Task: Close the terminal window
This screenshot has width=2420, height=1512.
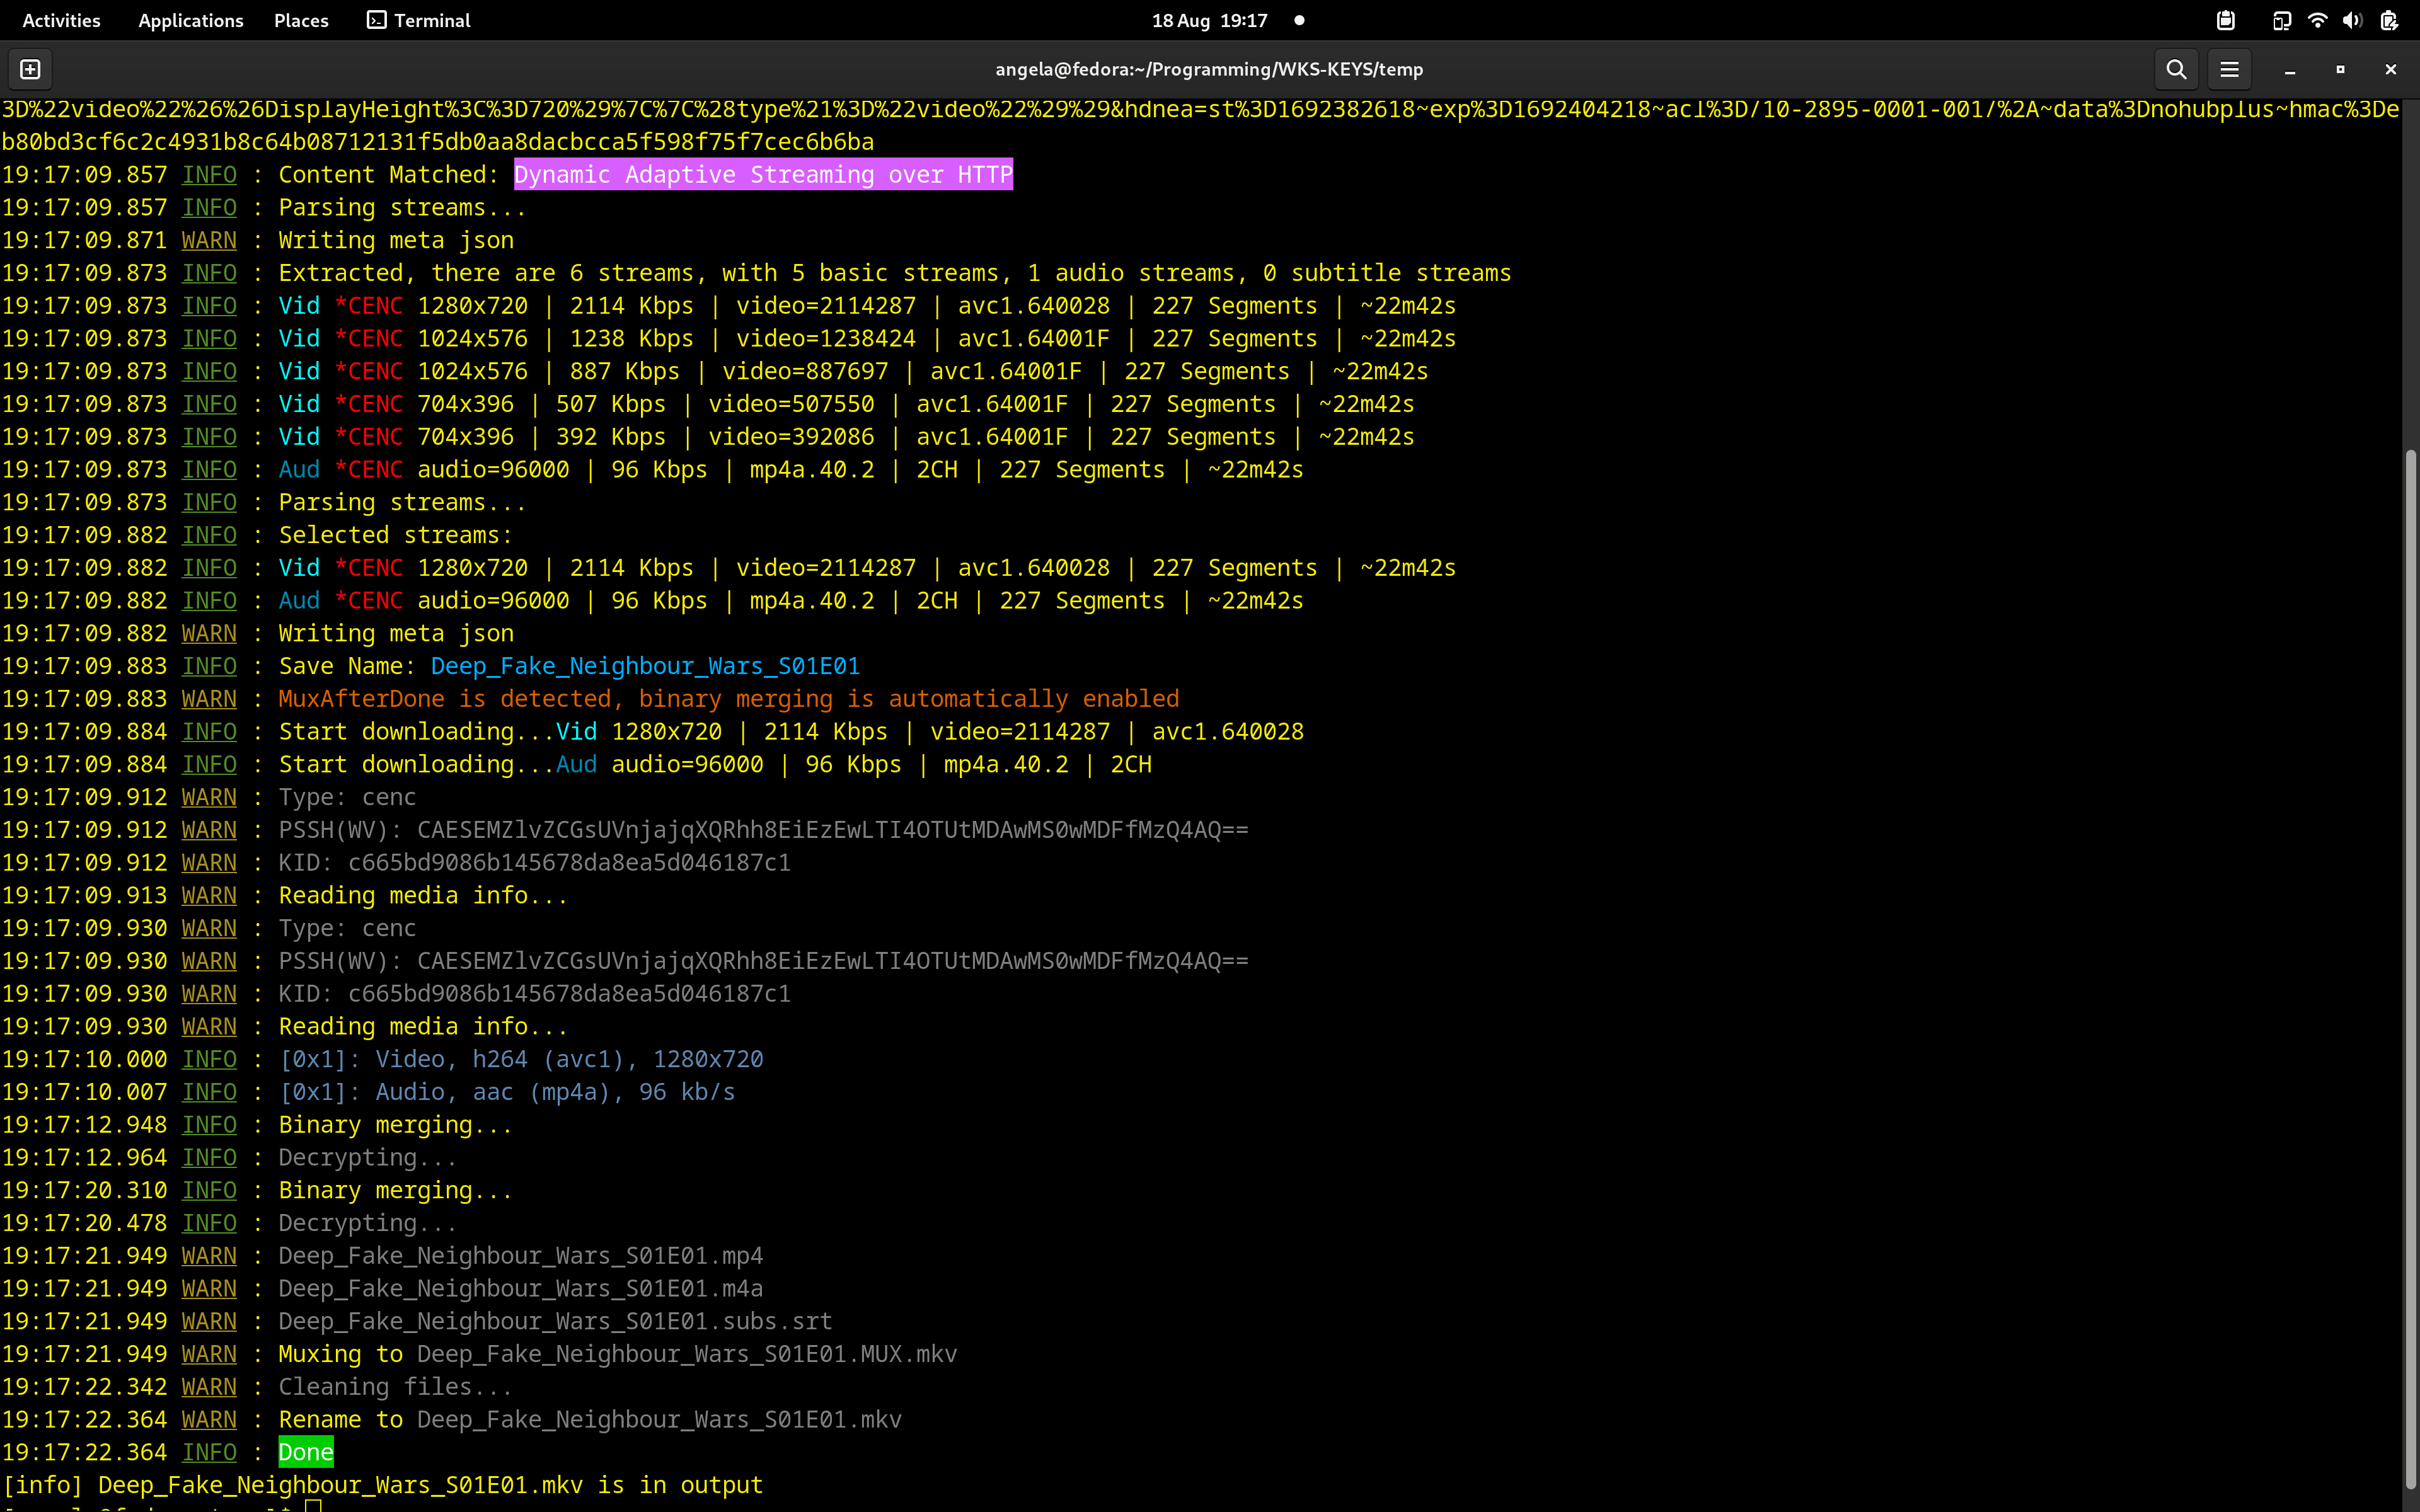Action: point(2390,69)
